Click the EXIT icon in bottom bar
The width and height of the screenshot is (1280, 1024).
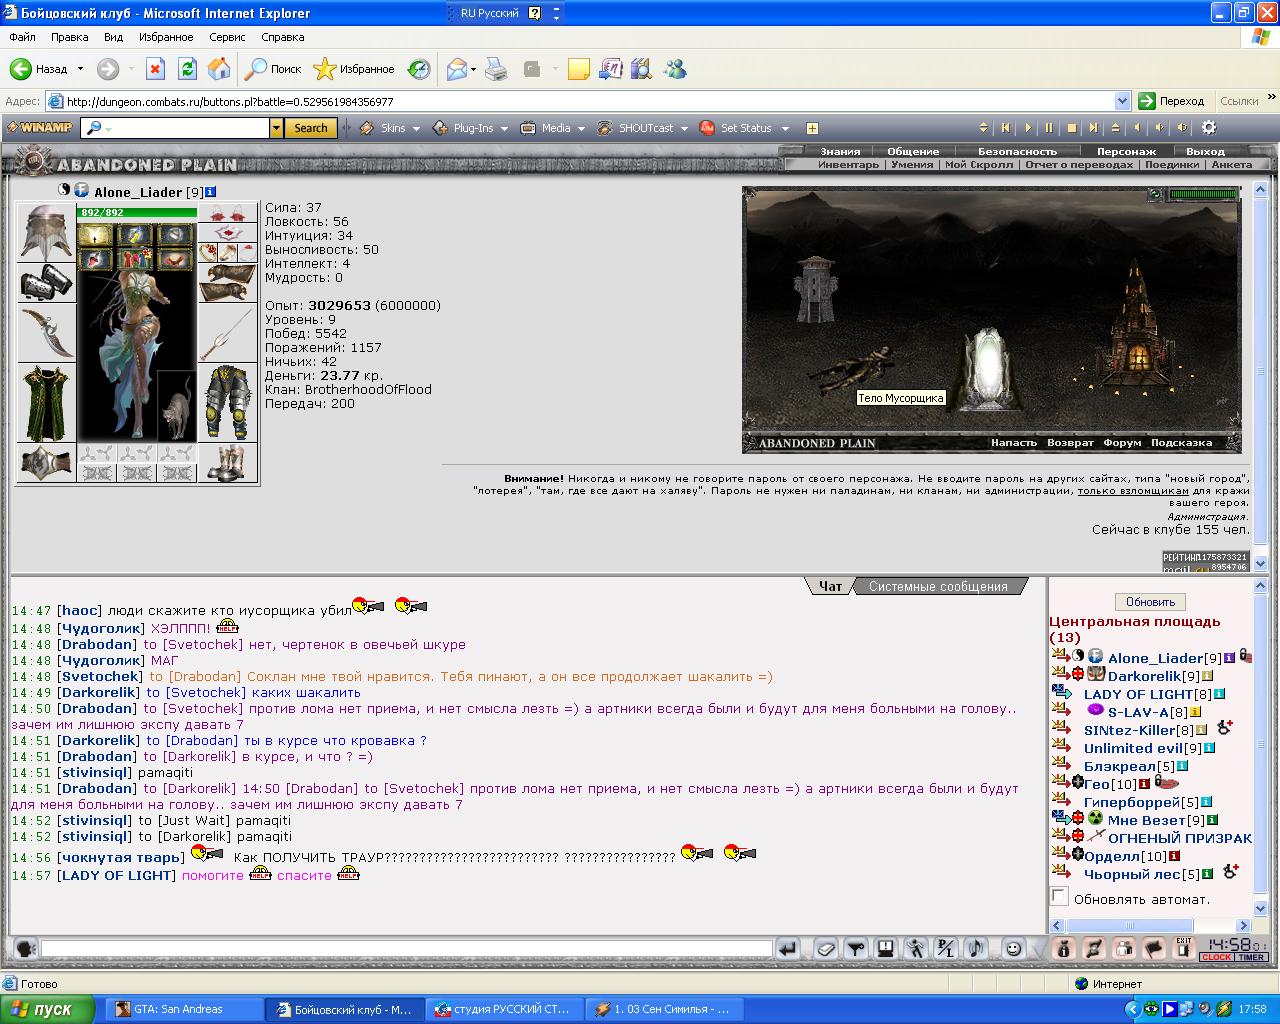coord(1184,948)
